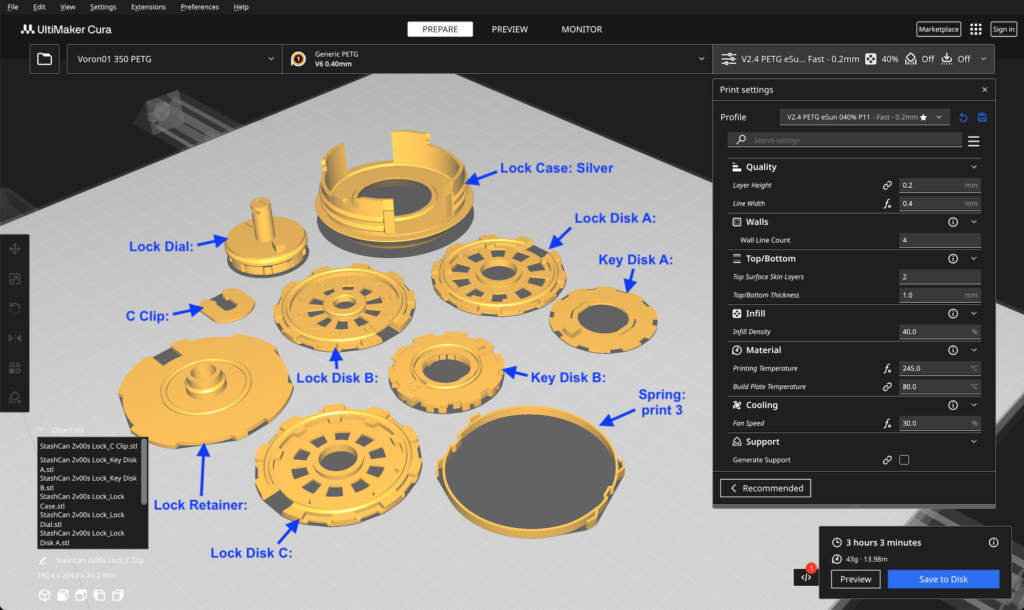Open the application switcher grid icon
The height and width of the screenshot is (610, 1024).
[x=976, y=29]
